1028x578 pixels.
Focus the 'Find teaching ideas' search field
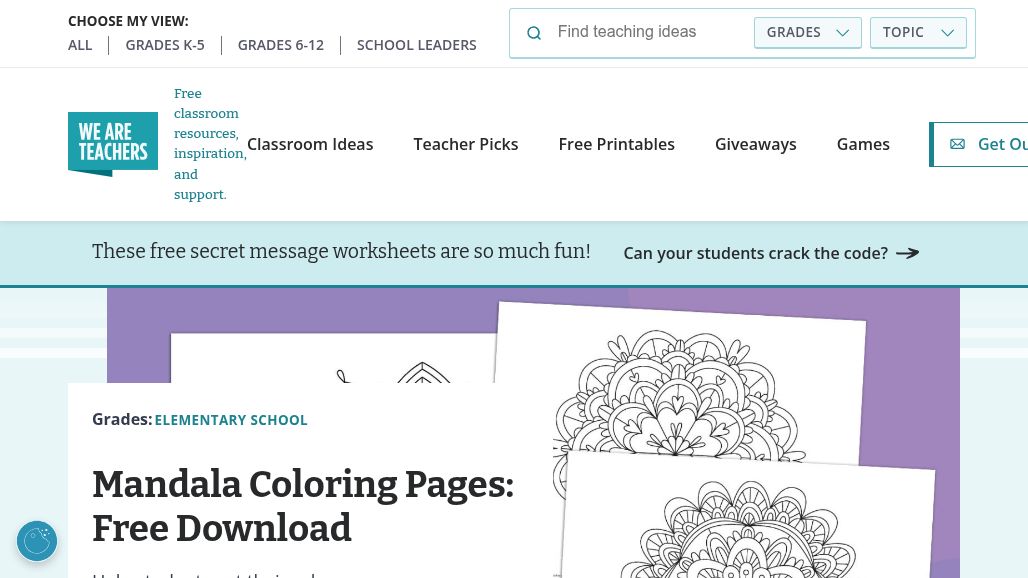coord(649,32)
